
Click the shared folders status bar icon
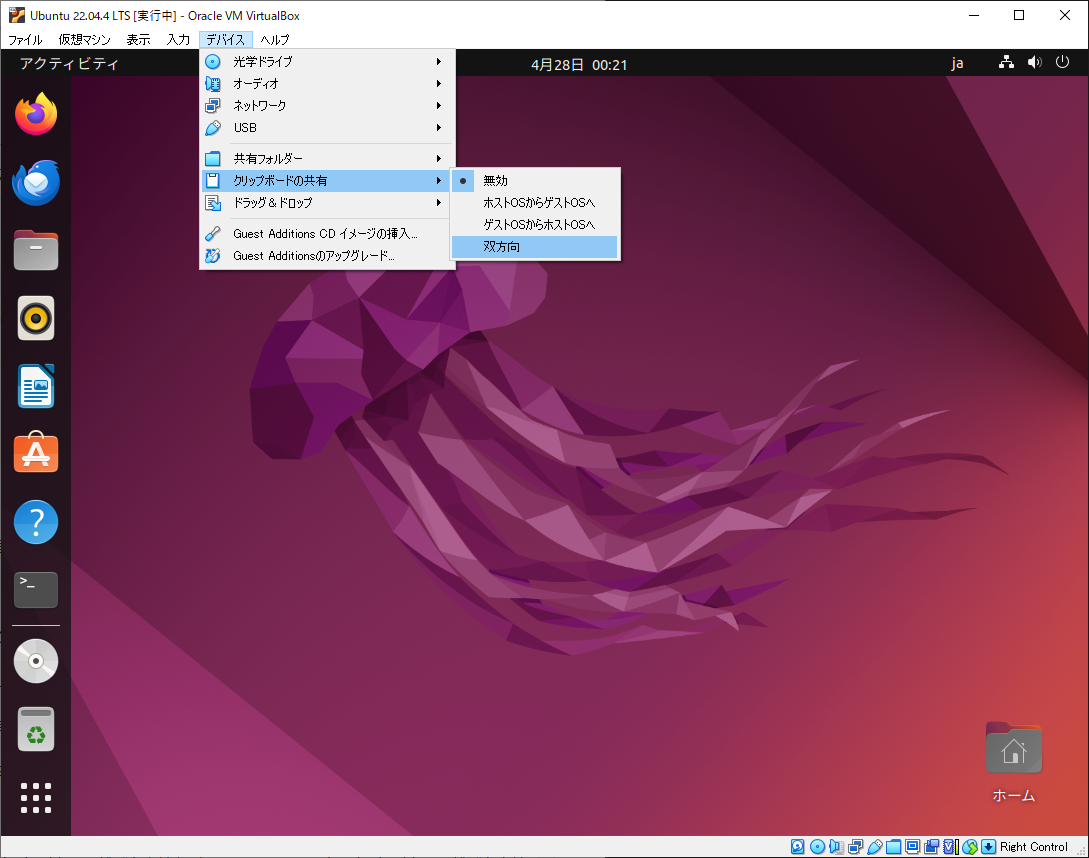(894, 846)
